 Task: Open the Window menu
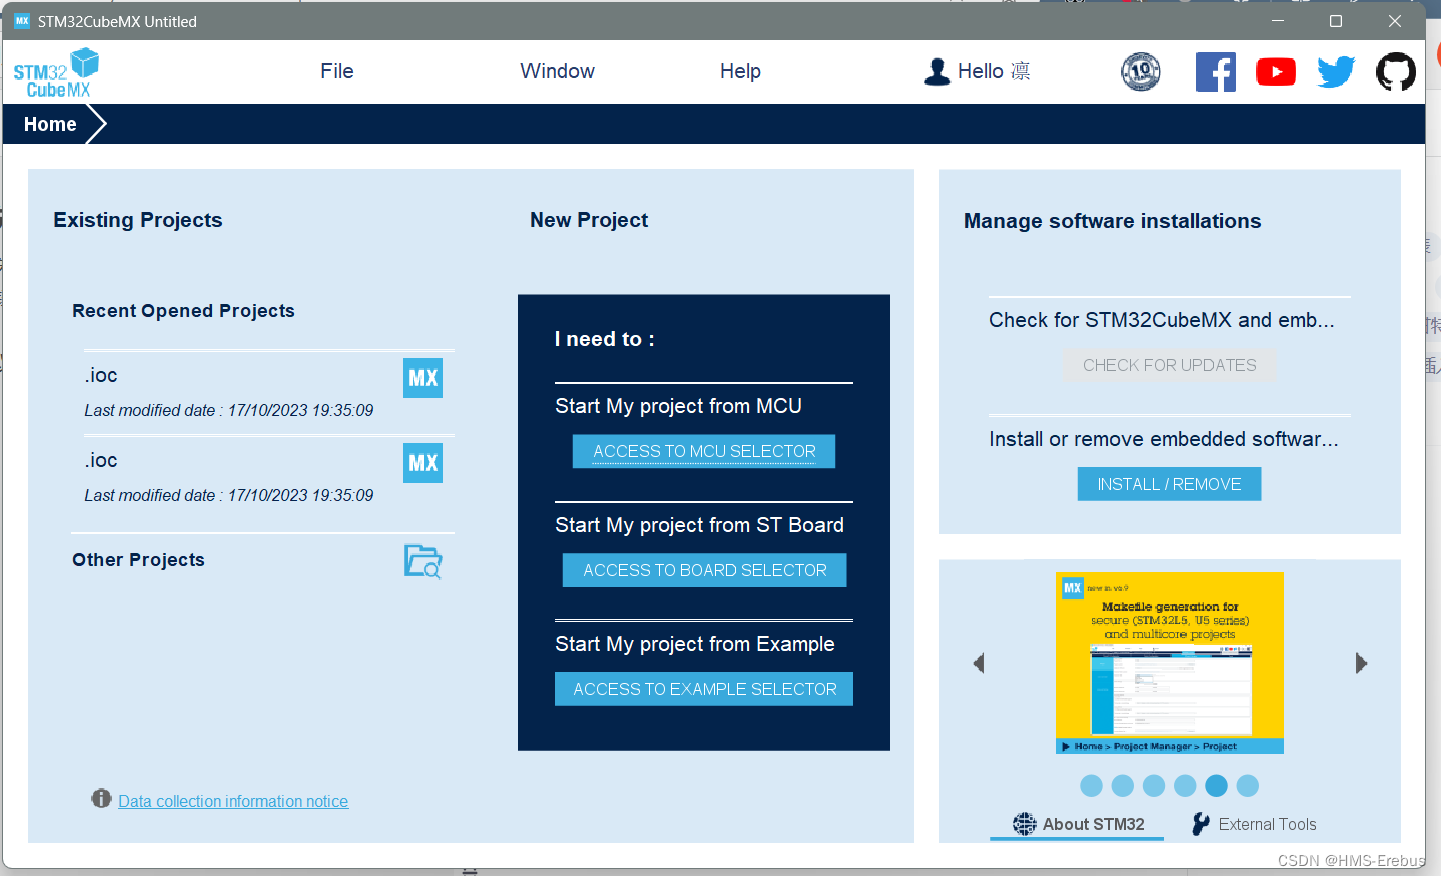(x=557, y=71)
